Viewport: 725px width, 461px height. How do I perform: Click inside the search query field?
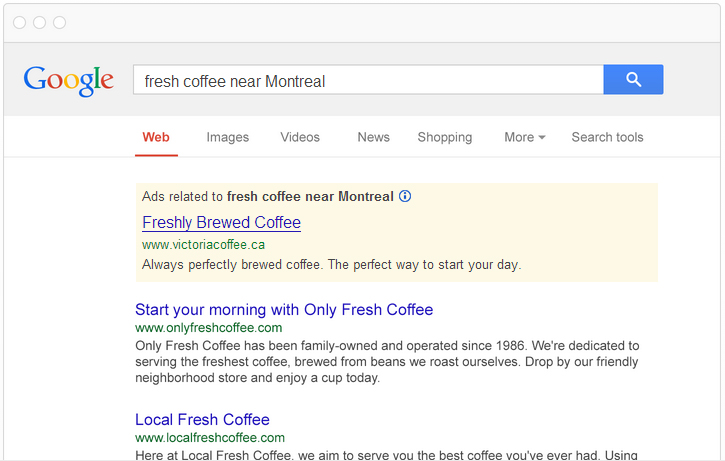pyautogui.click(x=369, y=80)
